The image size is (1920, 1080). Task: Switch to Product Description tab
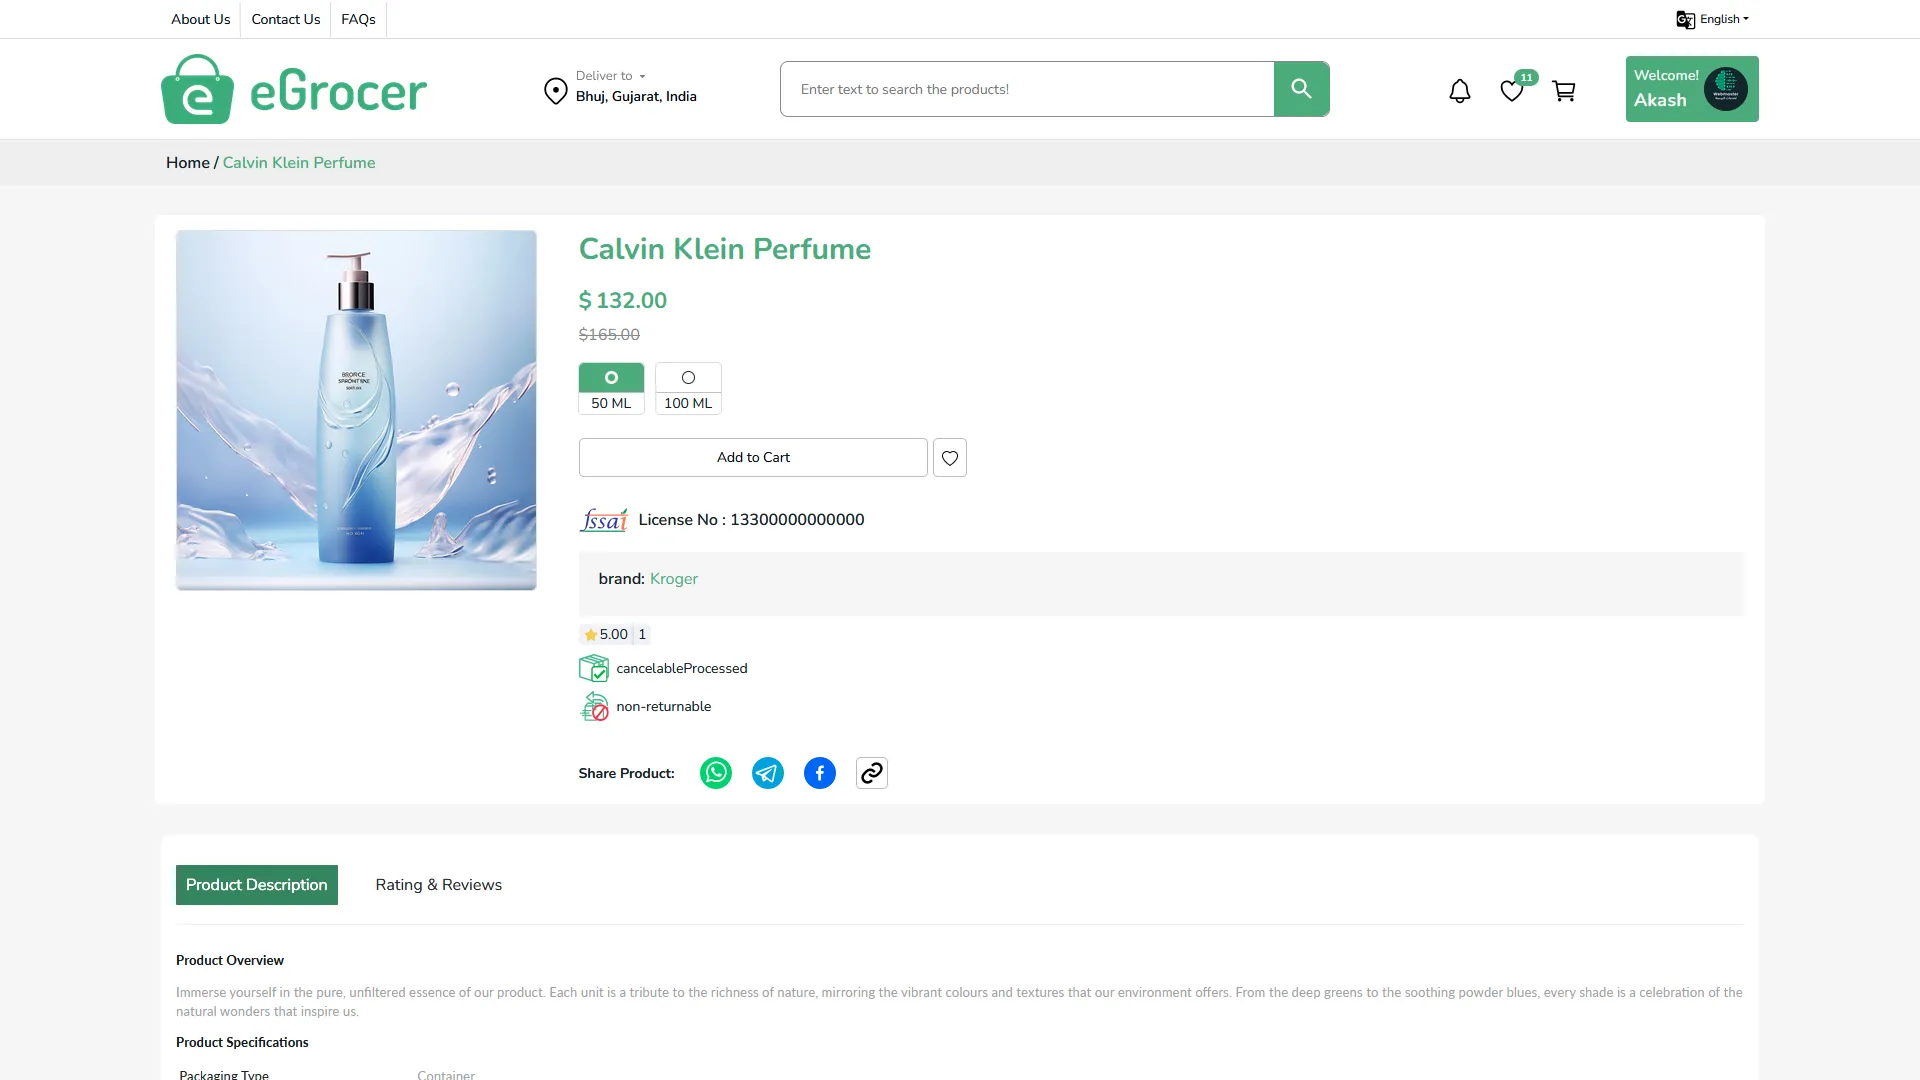[257, 885]
